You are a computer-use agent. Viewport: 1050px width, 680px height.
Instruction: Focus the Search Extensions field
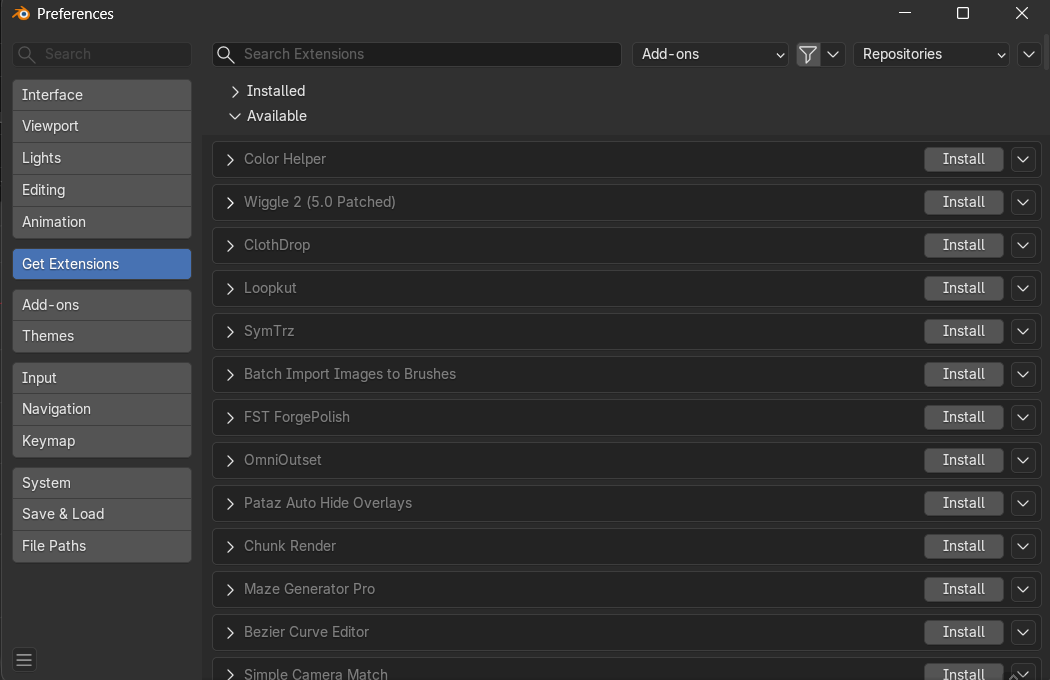point(417,54)
